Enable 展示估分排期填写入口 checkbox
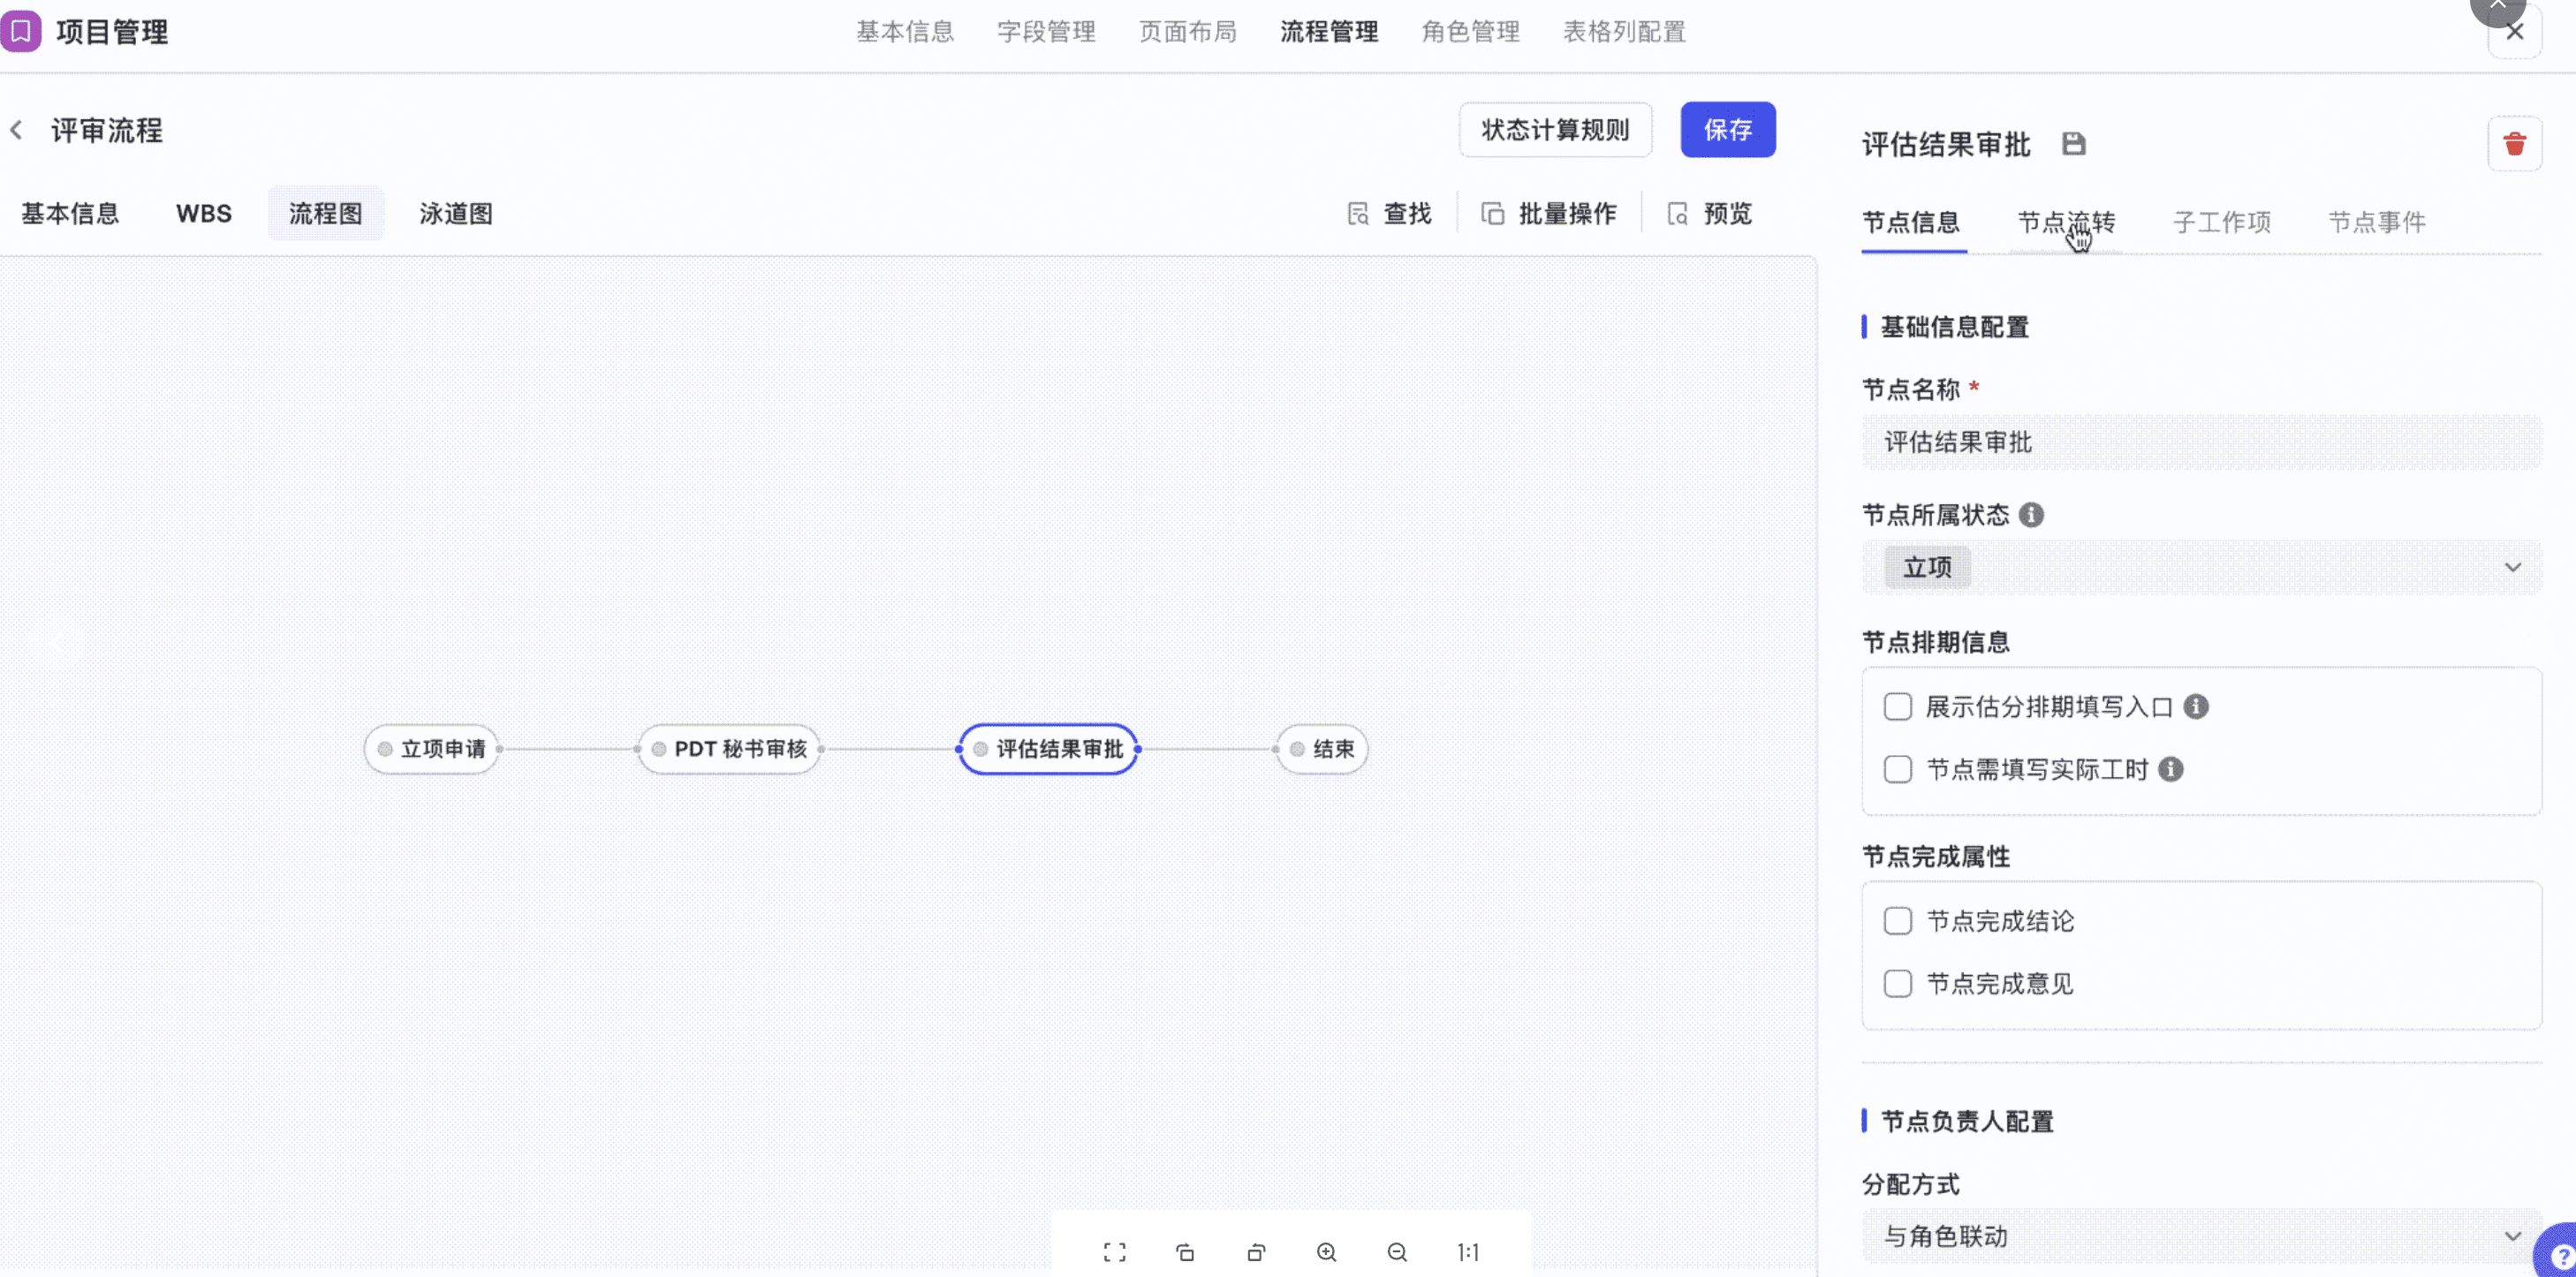This screenshot has width=2576, height=1277. click(1897, 707)
